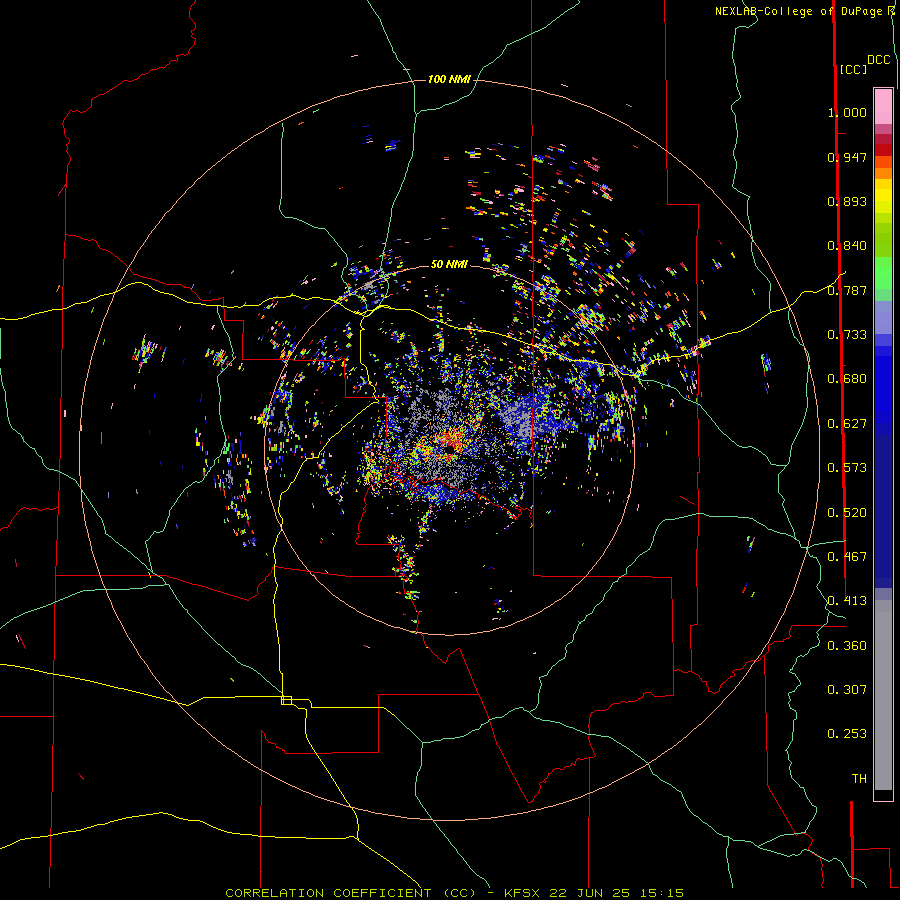Click the pink top segment of the color bar
Screen dimensions: 900x900
click(x=883, y=106)
